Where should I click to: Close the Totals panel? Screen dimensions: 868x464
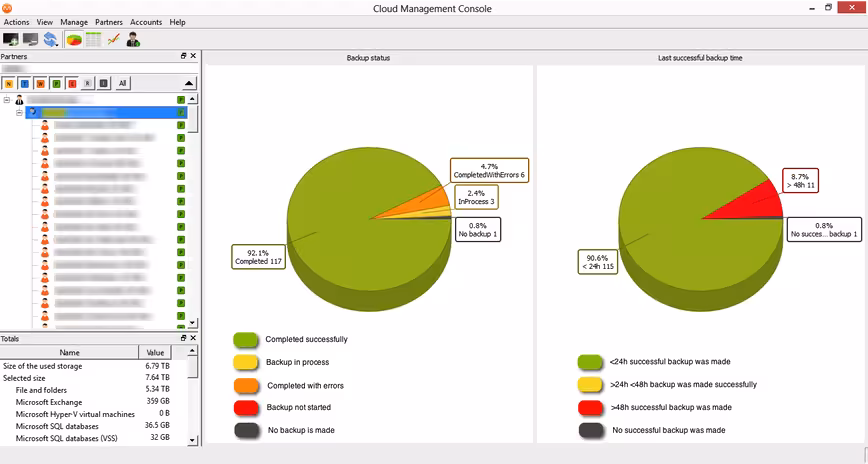[x=193, y=338]
